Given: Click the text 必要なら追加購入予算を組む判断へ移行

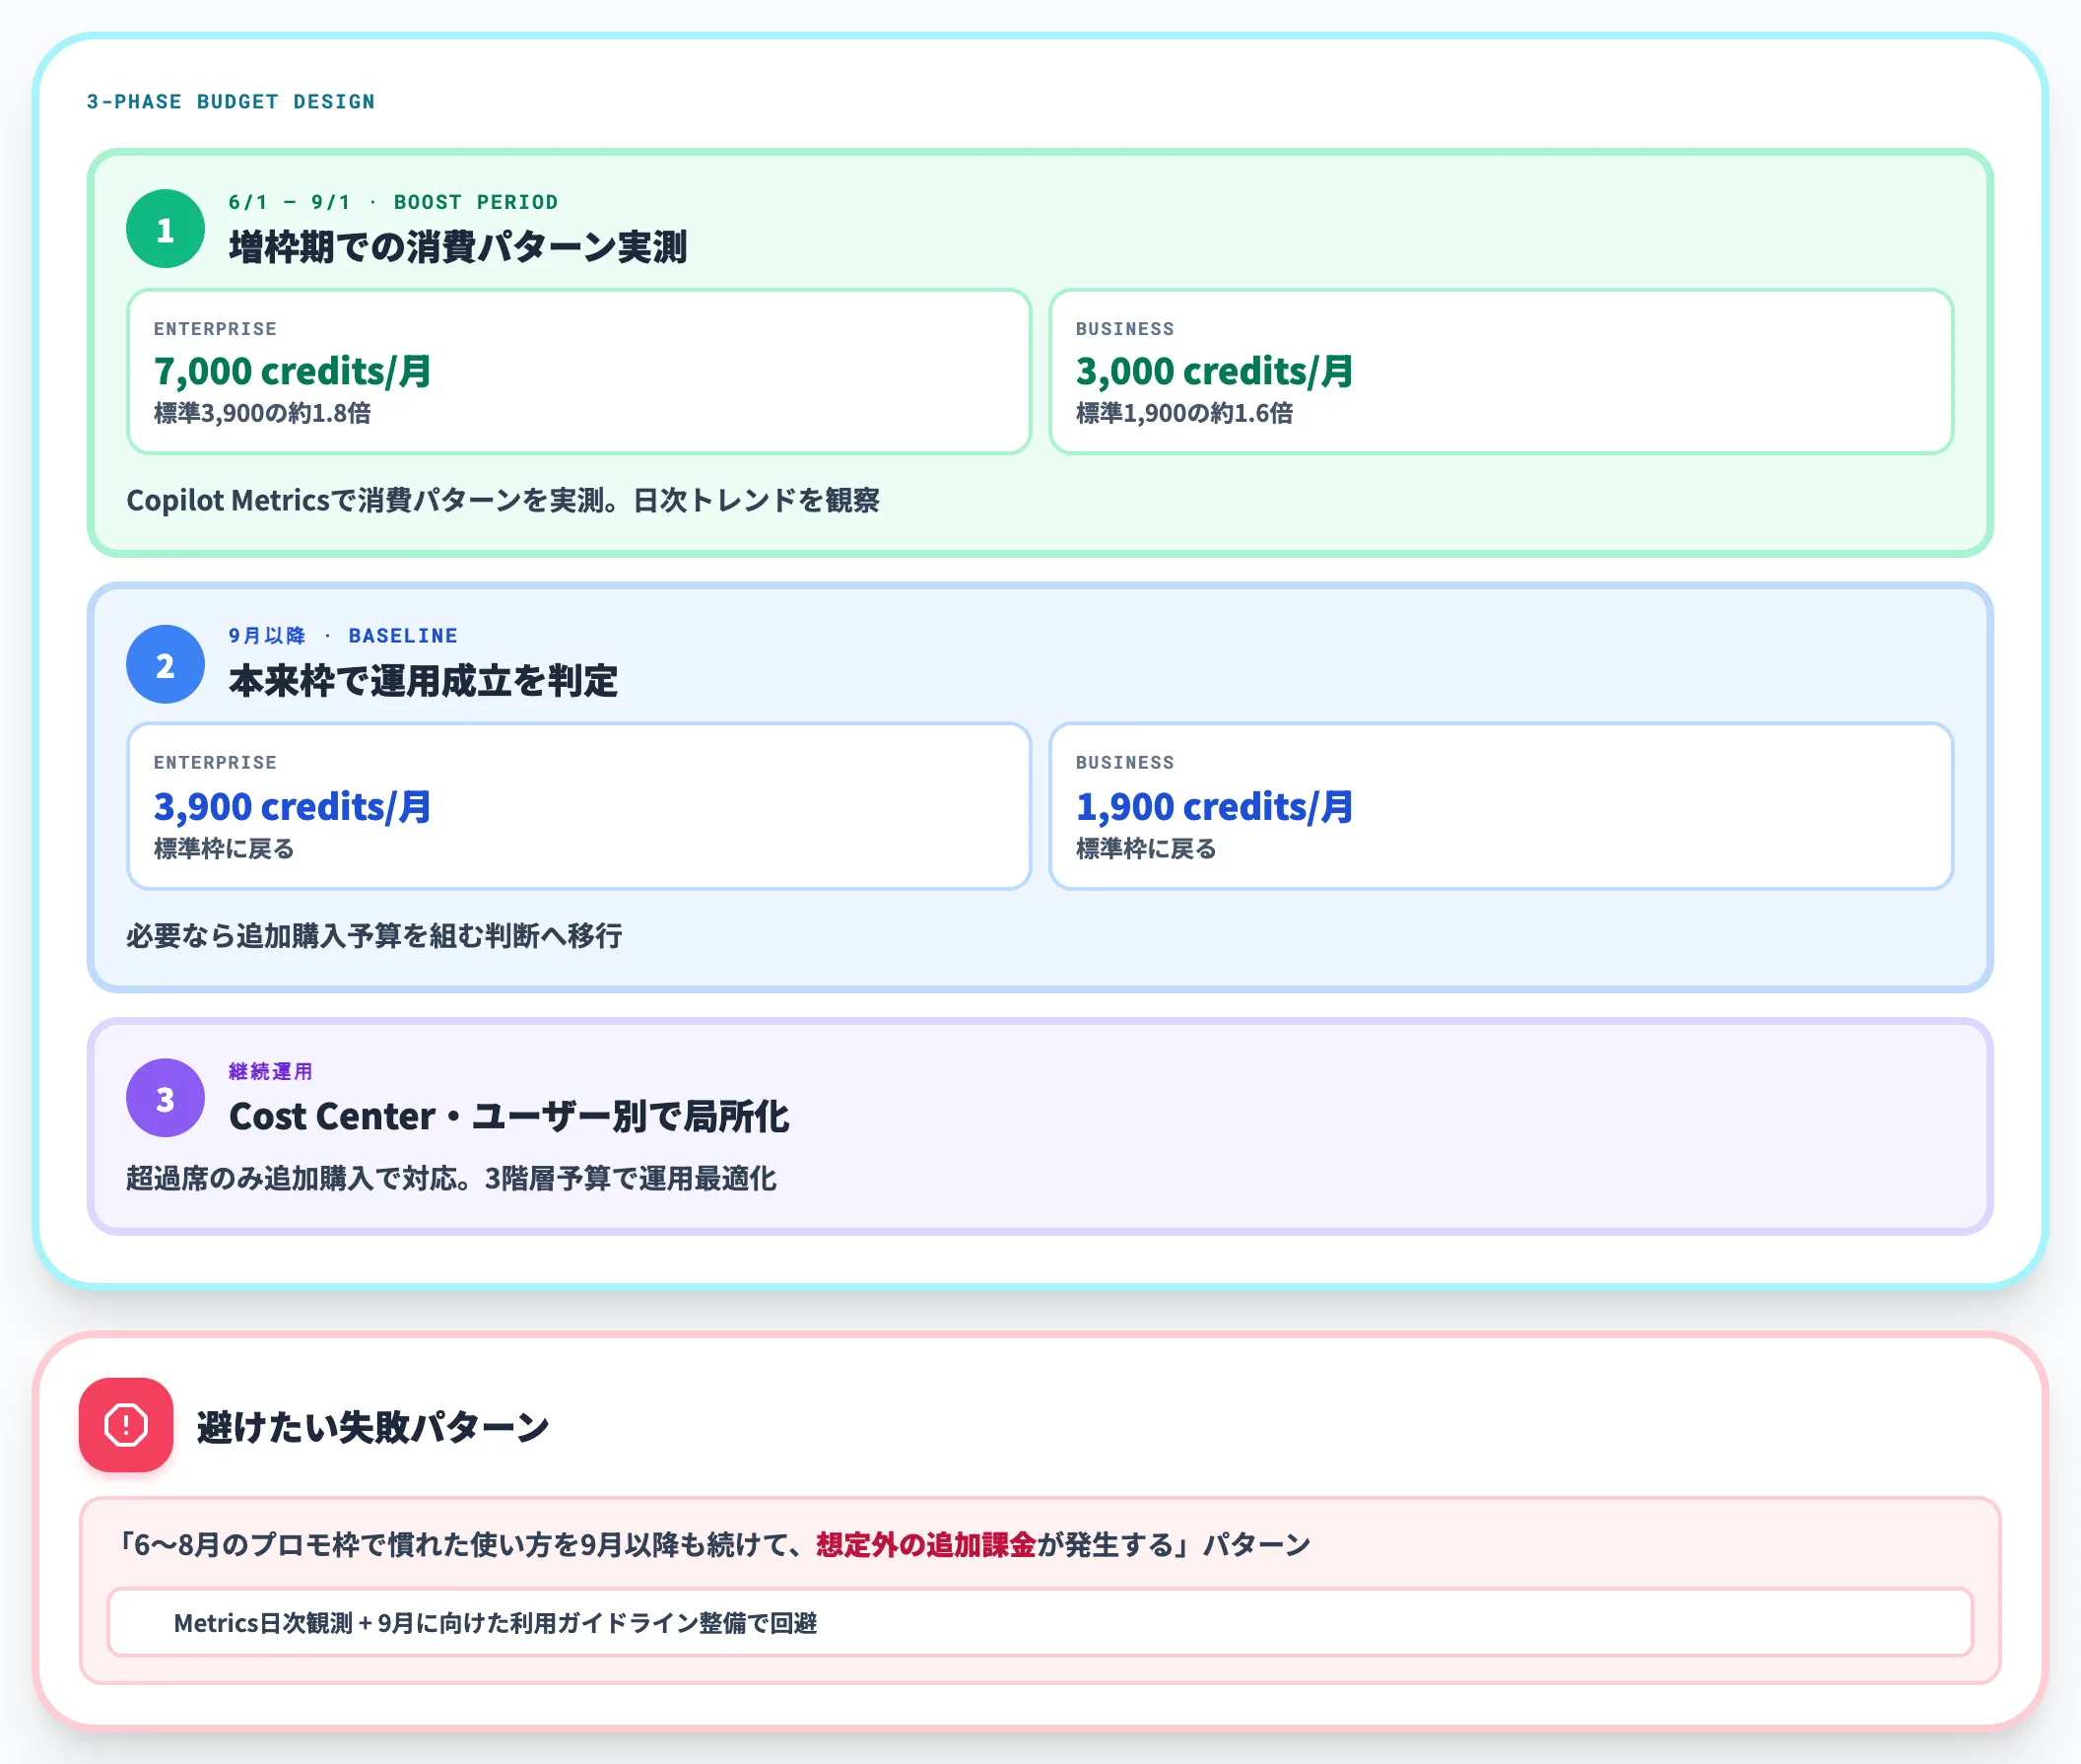Looking at the screenshot, I should [374, 936].
